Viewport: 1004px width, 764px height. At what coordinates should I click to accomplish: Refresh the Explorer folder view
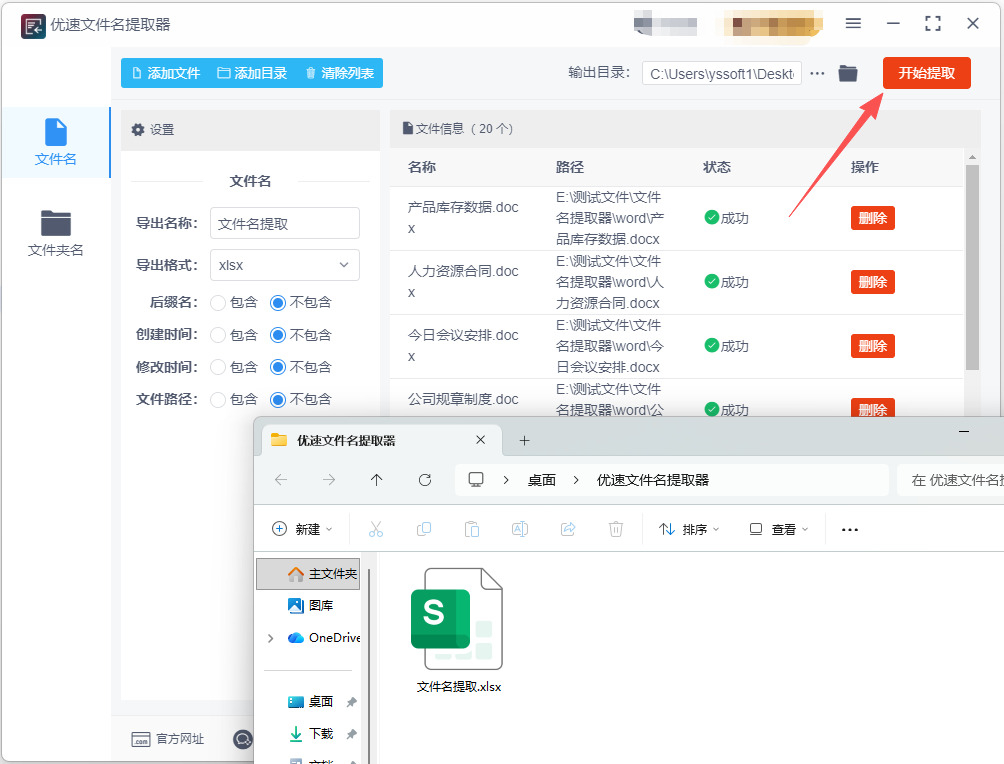[425, 480]
